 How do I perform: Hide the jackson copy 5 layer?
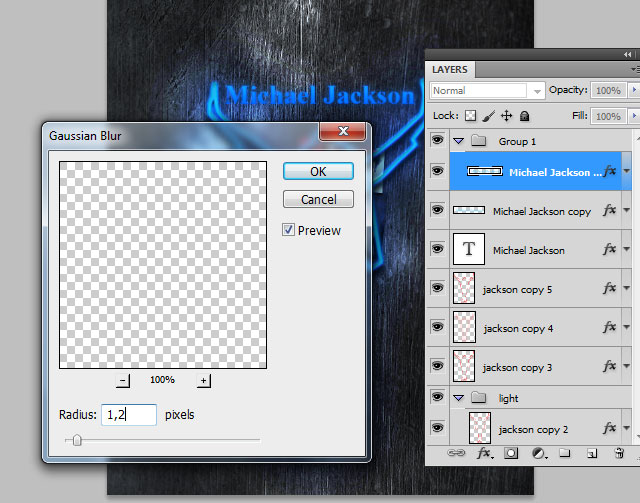[437, 287]
